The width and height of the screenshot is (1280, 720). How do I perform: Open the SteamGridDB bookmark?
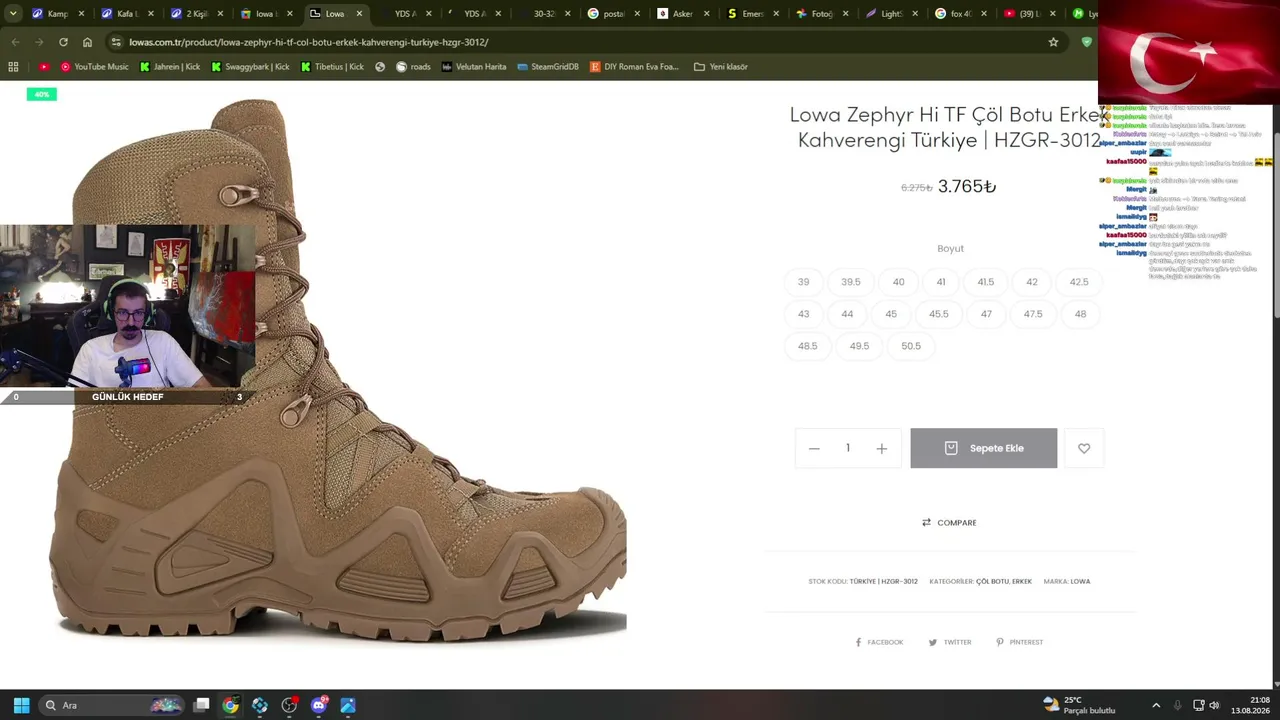point(548,67)
